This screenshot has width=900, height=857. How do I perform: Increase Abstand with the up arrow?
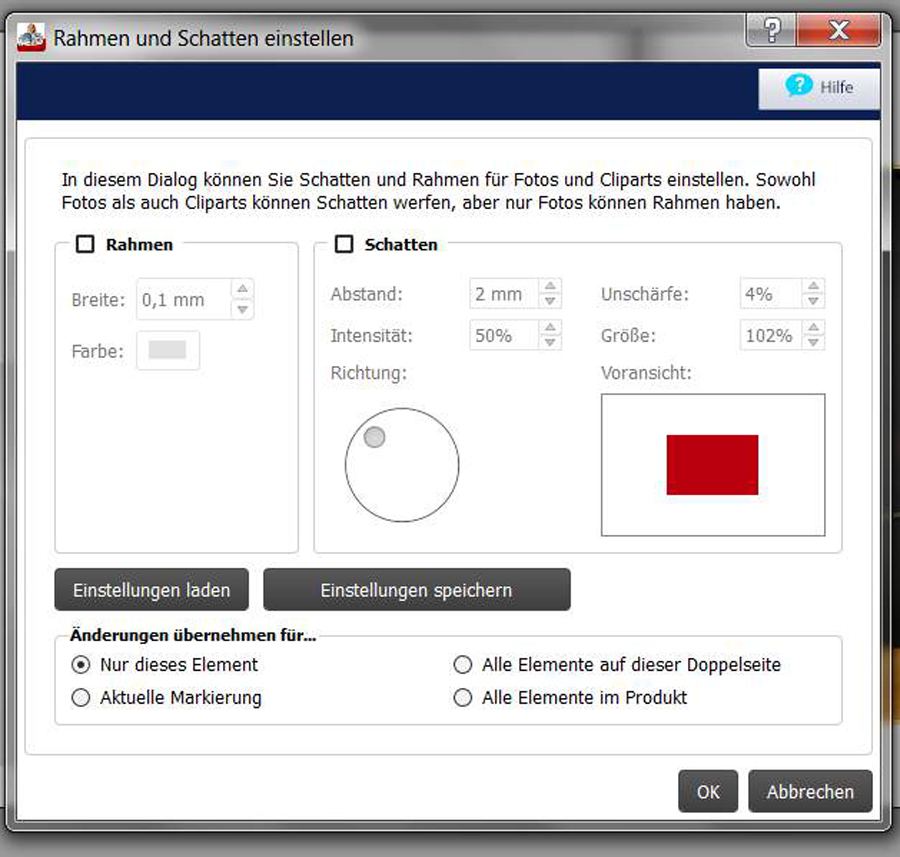550,285
